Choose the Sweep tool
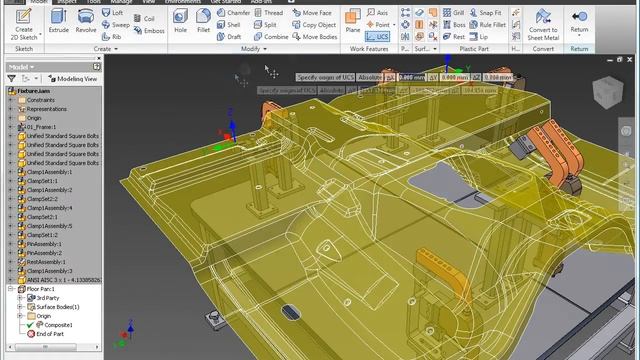 (x=116, y=25)
